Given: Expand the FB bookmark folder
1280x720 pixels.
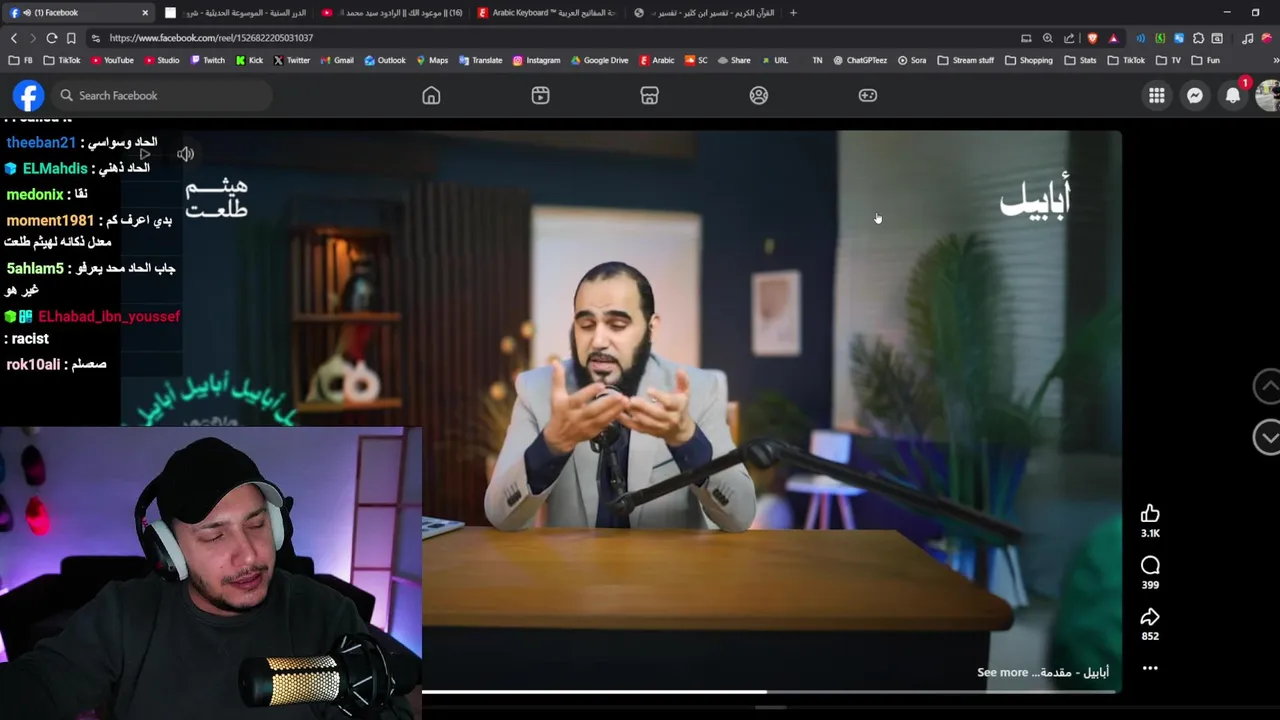Looking at the screenshot, I should pyautogui.click(x=21, y=60).
